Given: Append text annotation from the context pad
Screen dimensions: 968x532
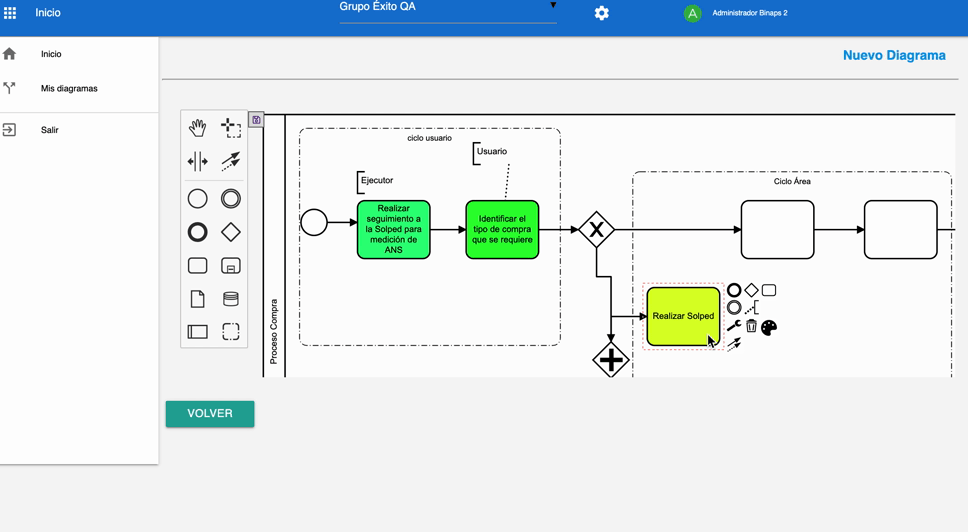Looking at the screenshot, I should click(x=751, y=309).
